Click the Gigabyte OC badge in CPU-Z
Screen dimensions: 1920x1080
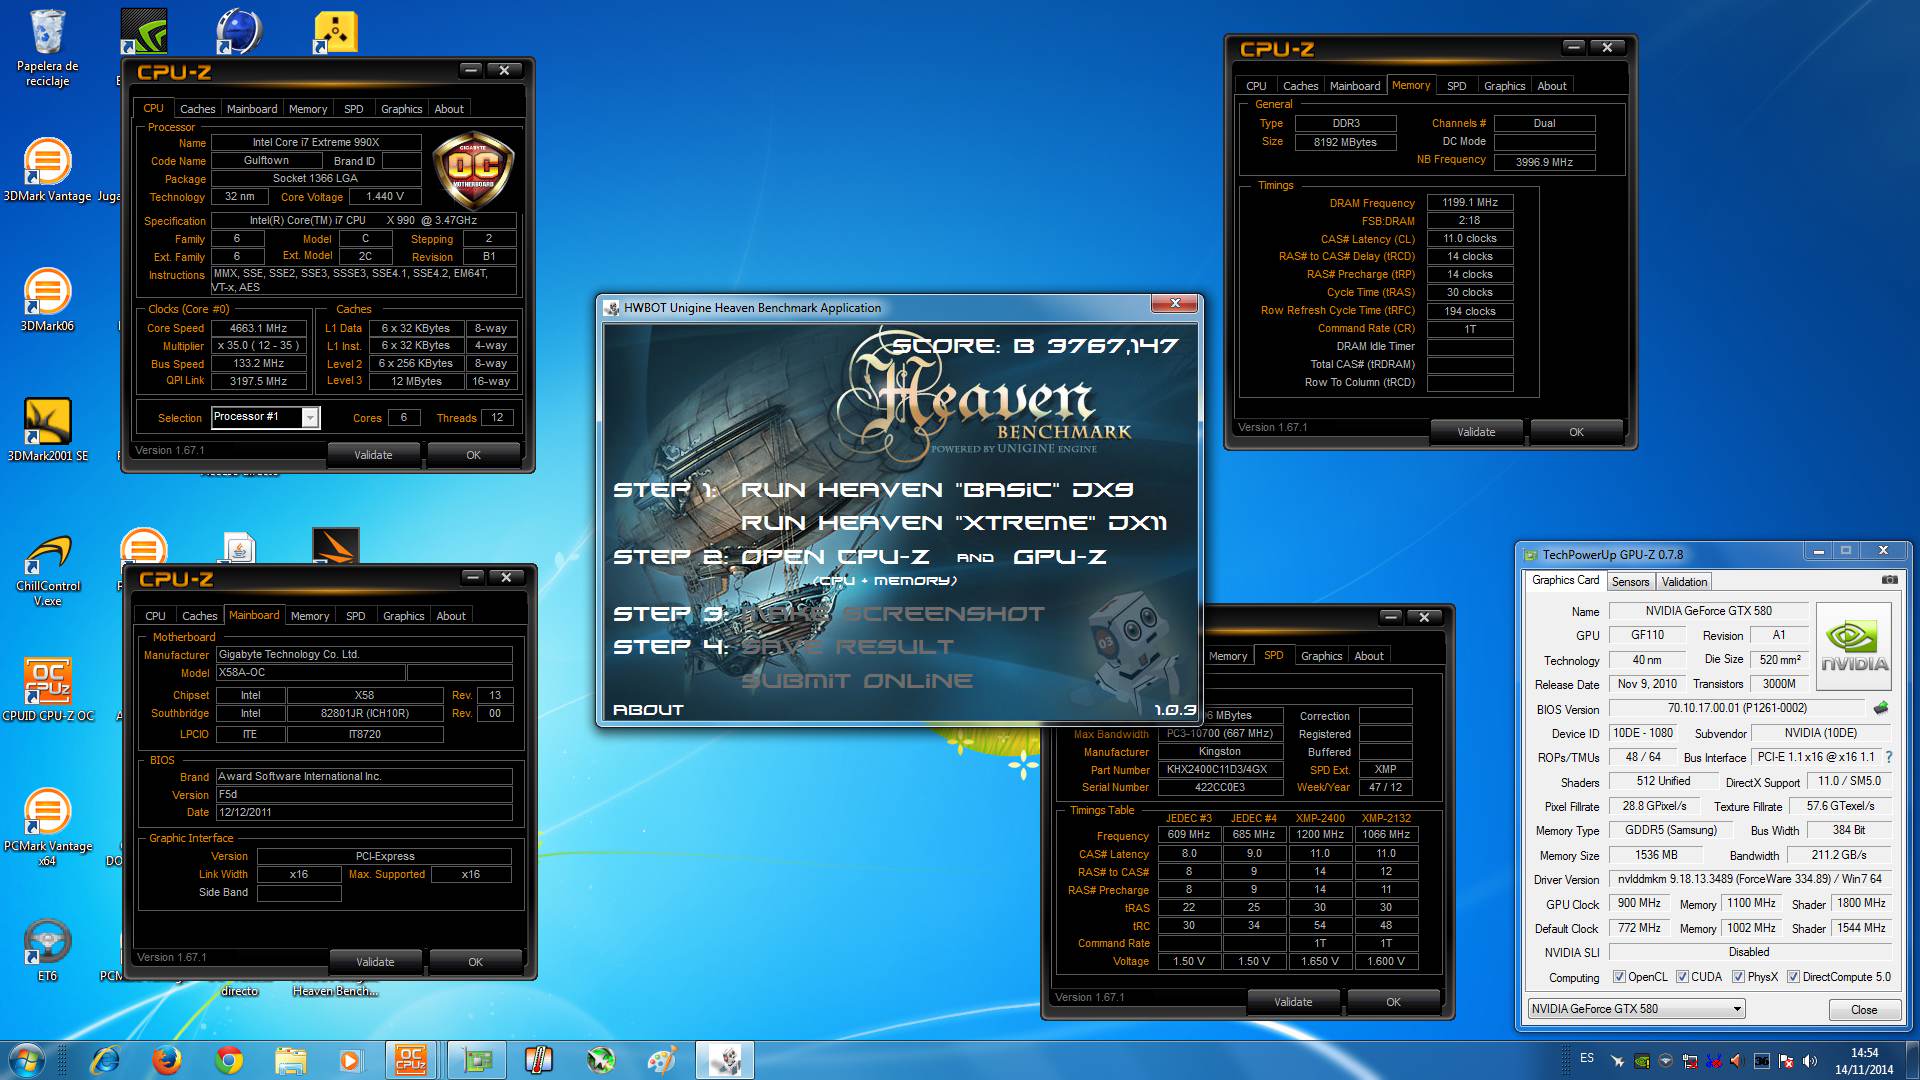[x=473, y=170]
